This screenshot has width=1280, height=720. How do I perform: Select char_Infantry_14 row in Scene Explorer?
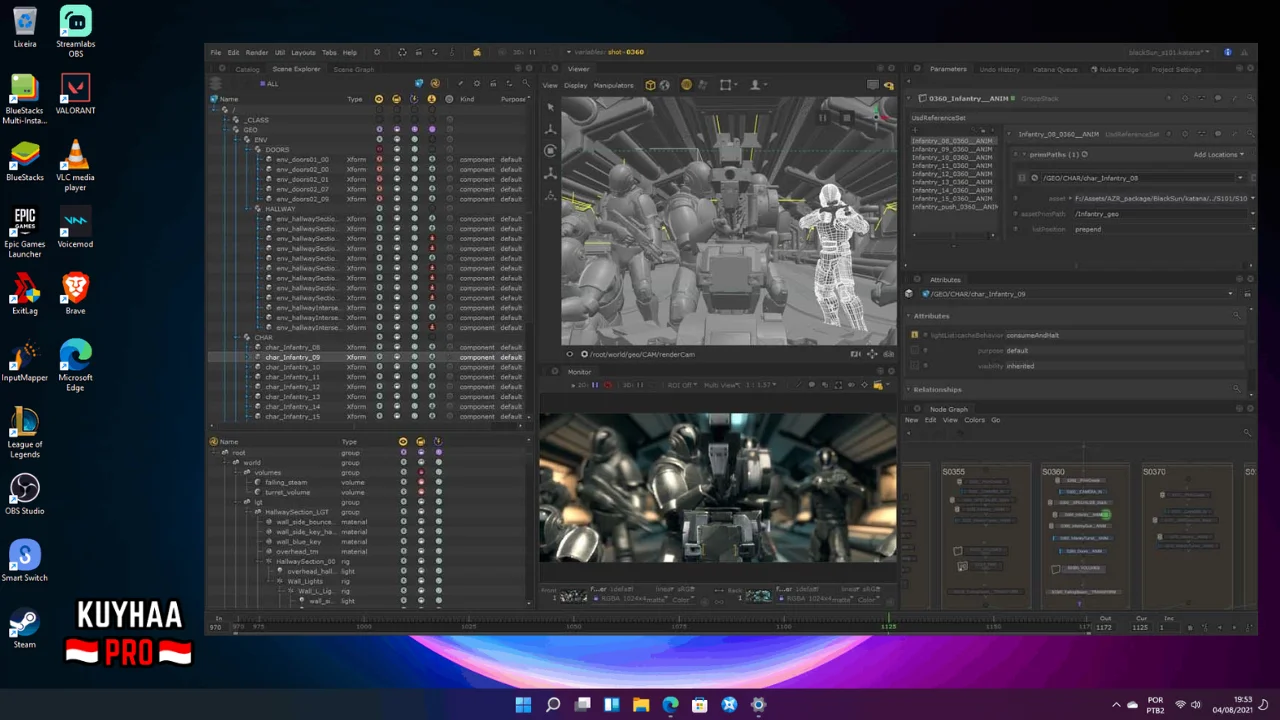pyautogui.click(x=367, y=406)
